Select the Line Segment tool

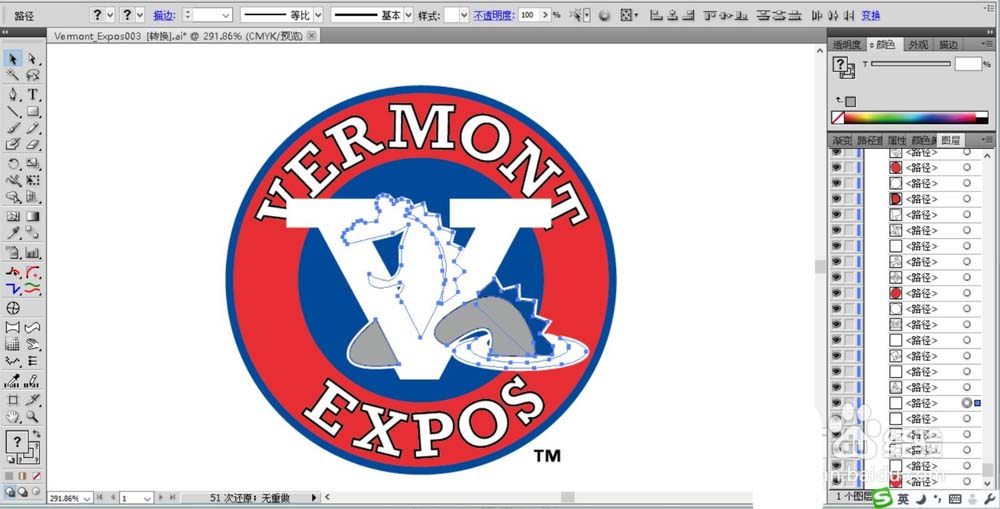(13, 112)
